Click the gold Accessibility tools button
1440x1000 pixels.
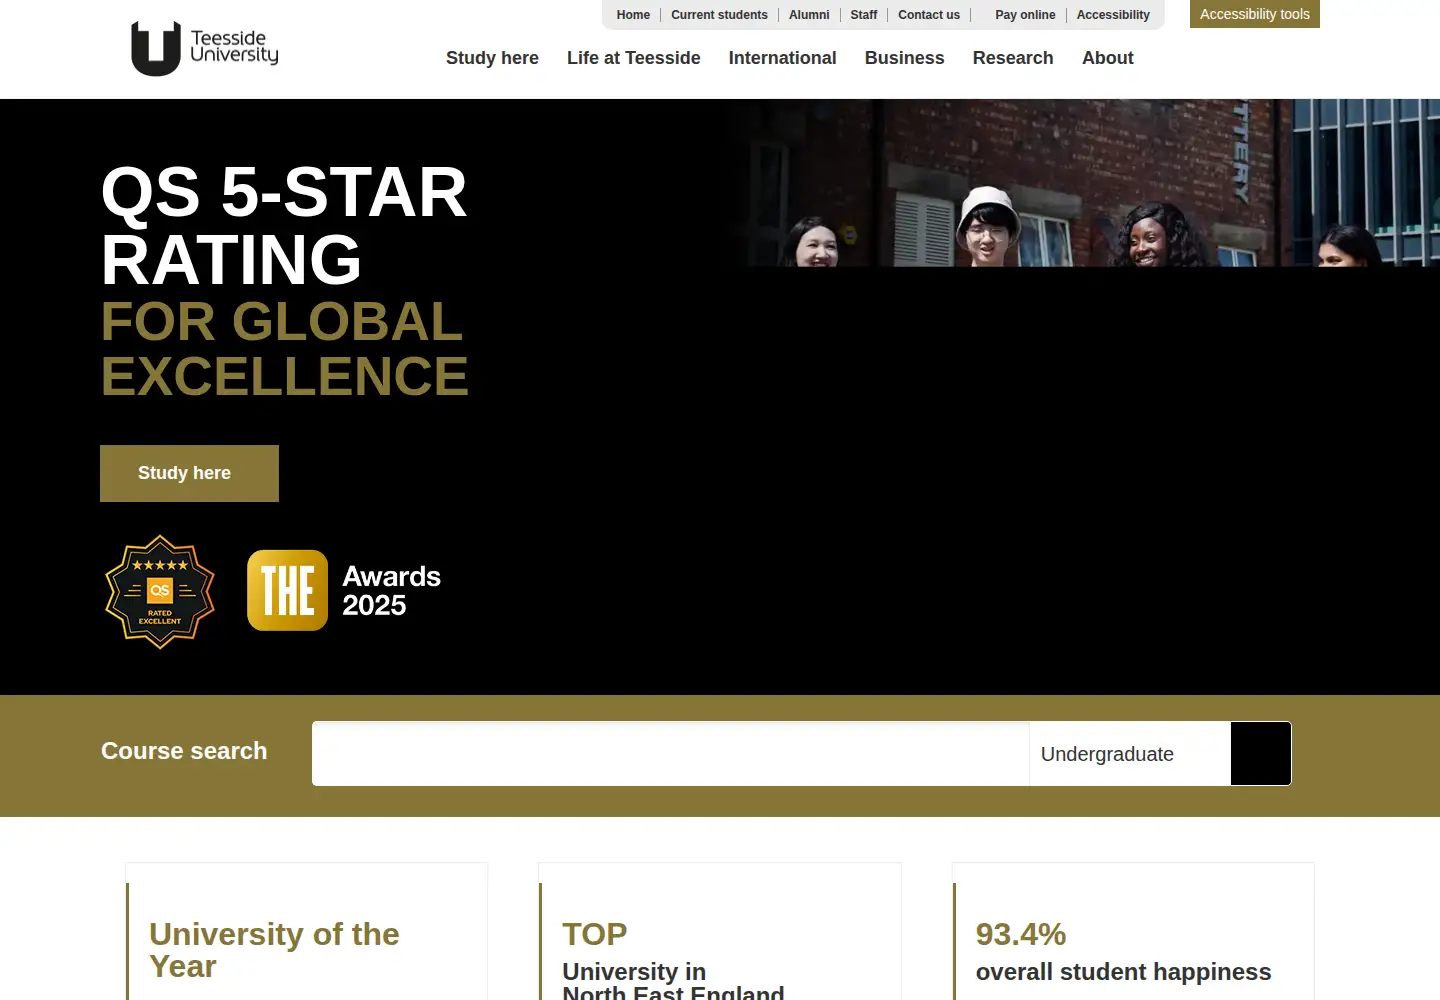[x=1255, y=14]
